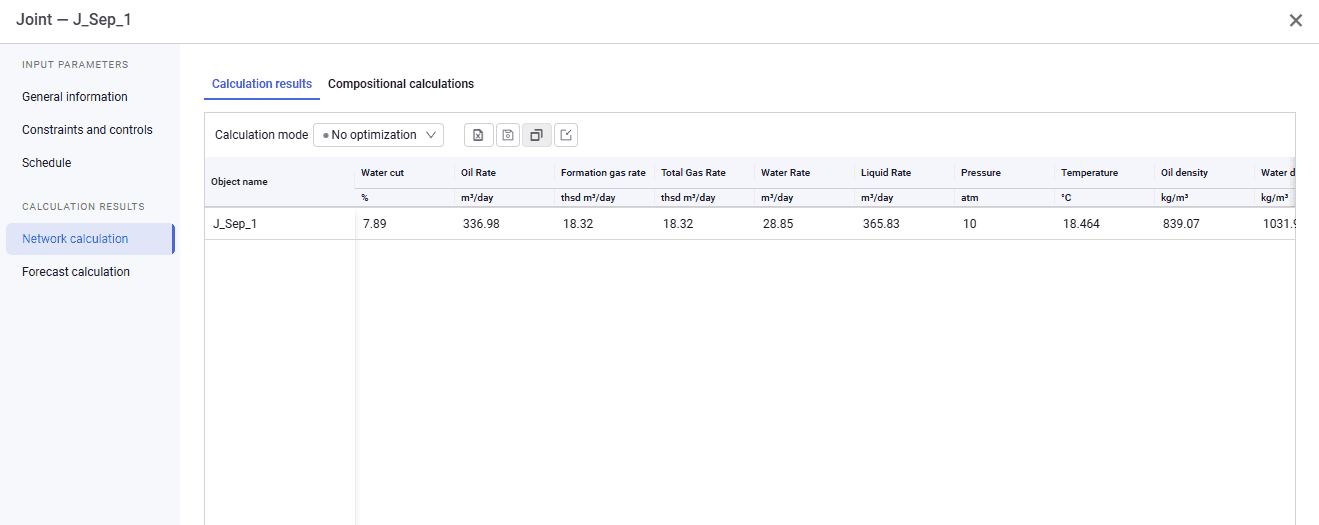The width and height of the screenshot is (1319, 525).
Task: Click the copy table icon
Action: pyautogui.click(x=537, y=135)
